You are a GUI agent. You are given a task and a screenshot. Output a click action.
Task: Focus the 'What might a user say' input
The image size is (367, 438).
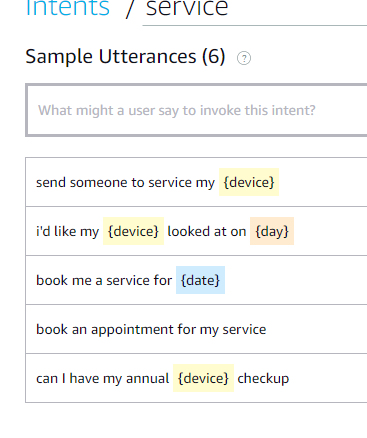tap(197, 110)
